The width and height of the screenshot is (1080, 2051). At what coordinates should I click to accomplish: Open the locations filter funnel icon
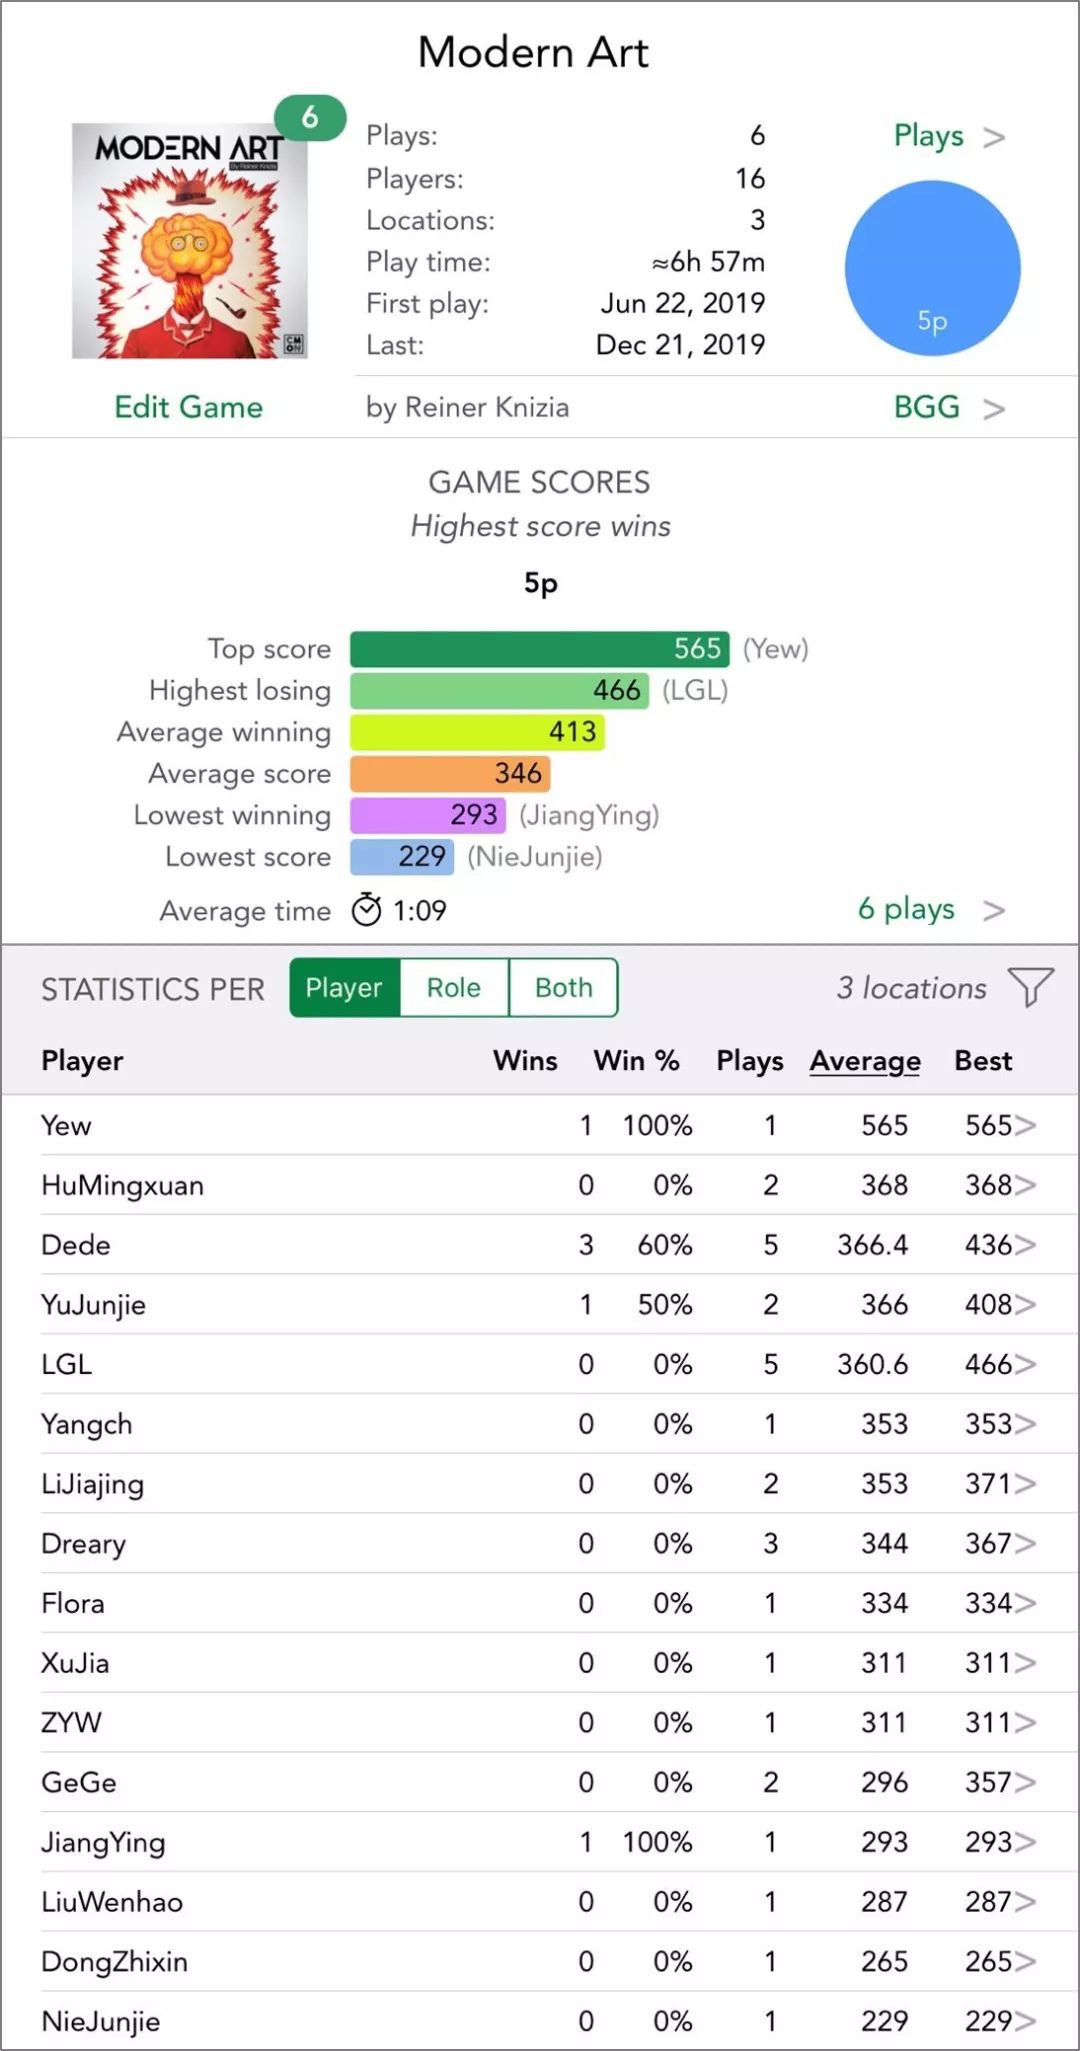tap(1030, 987)
